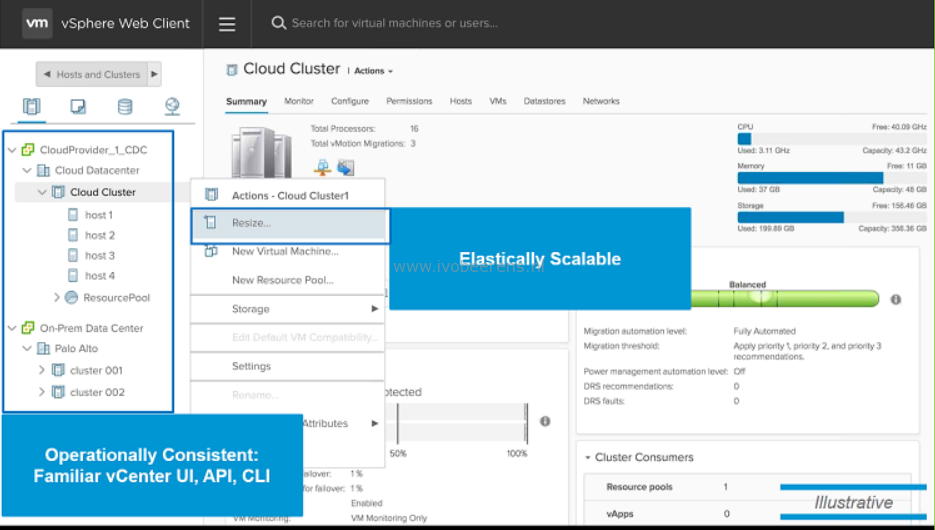The width and height of the screenshot is (935, 530).
Task: Click the forward arrow beside Hosts and Clusters
Action: click(x=154, y=75)
